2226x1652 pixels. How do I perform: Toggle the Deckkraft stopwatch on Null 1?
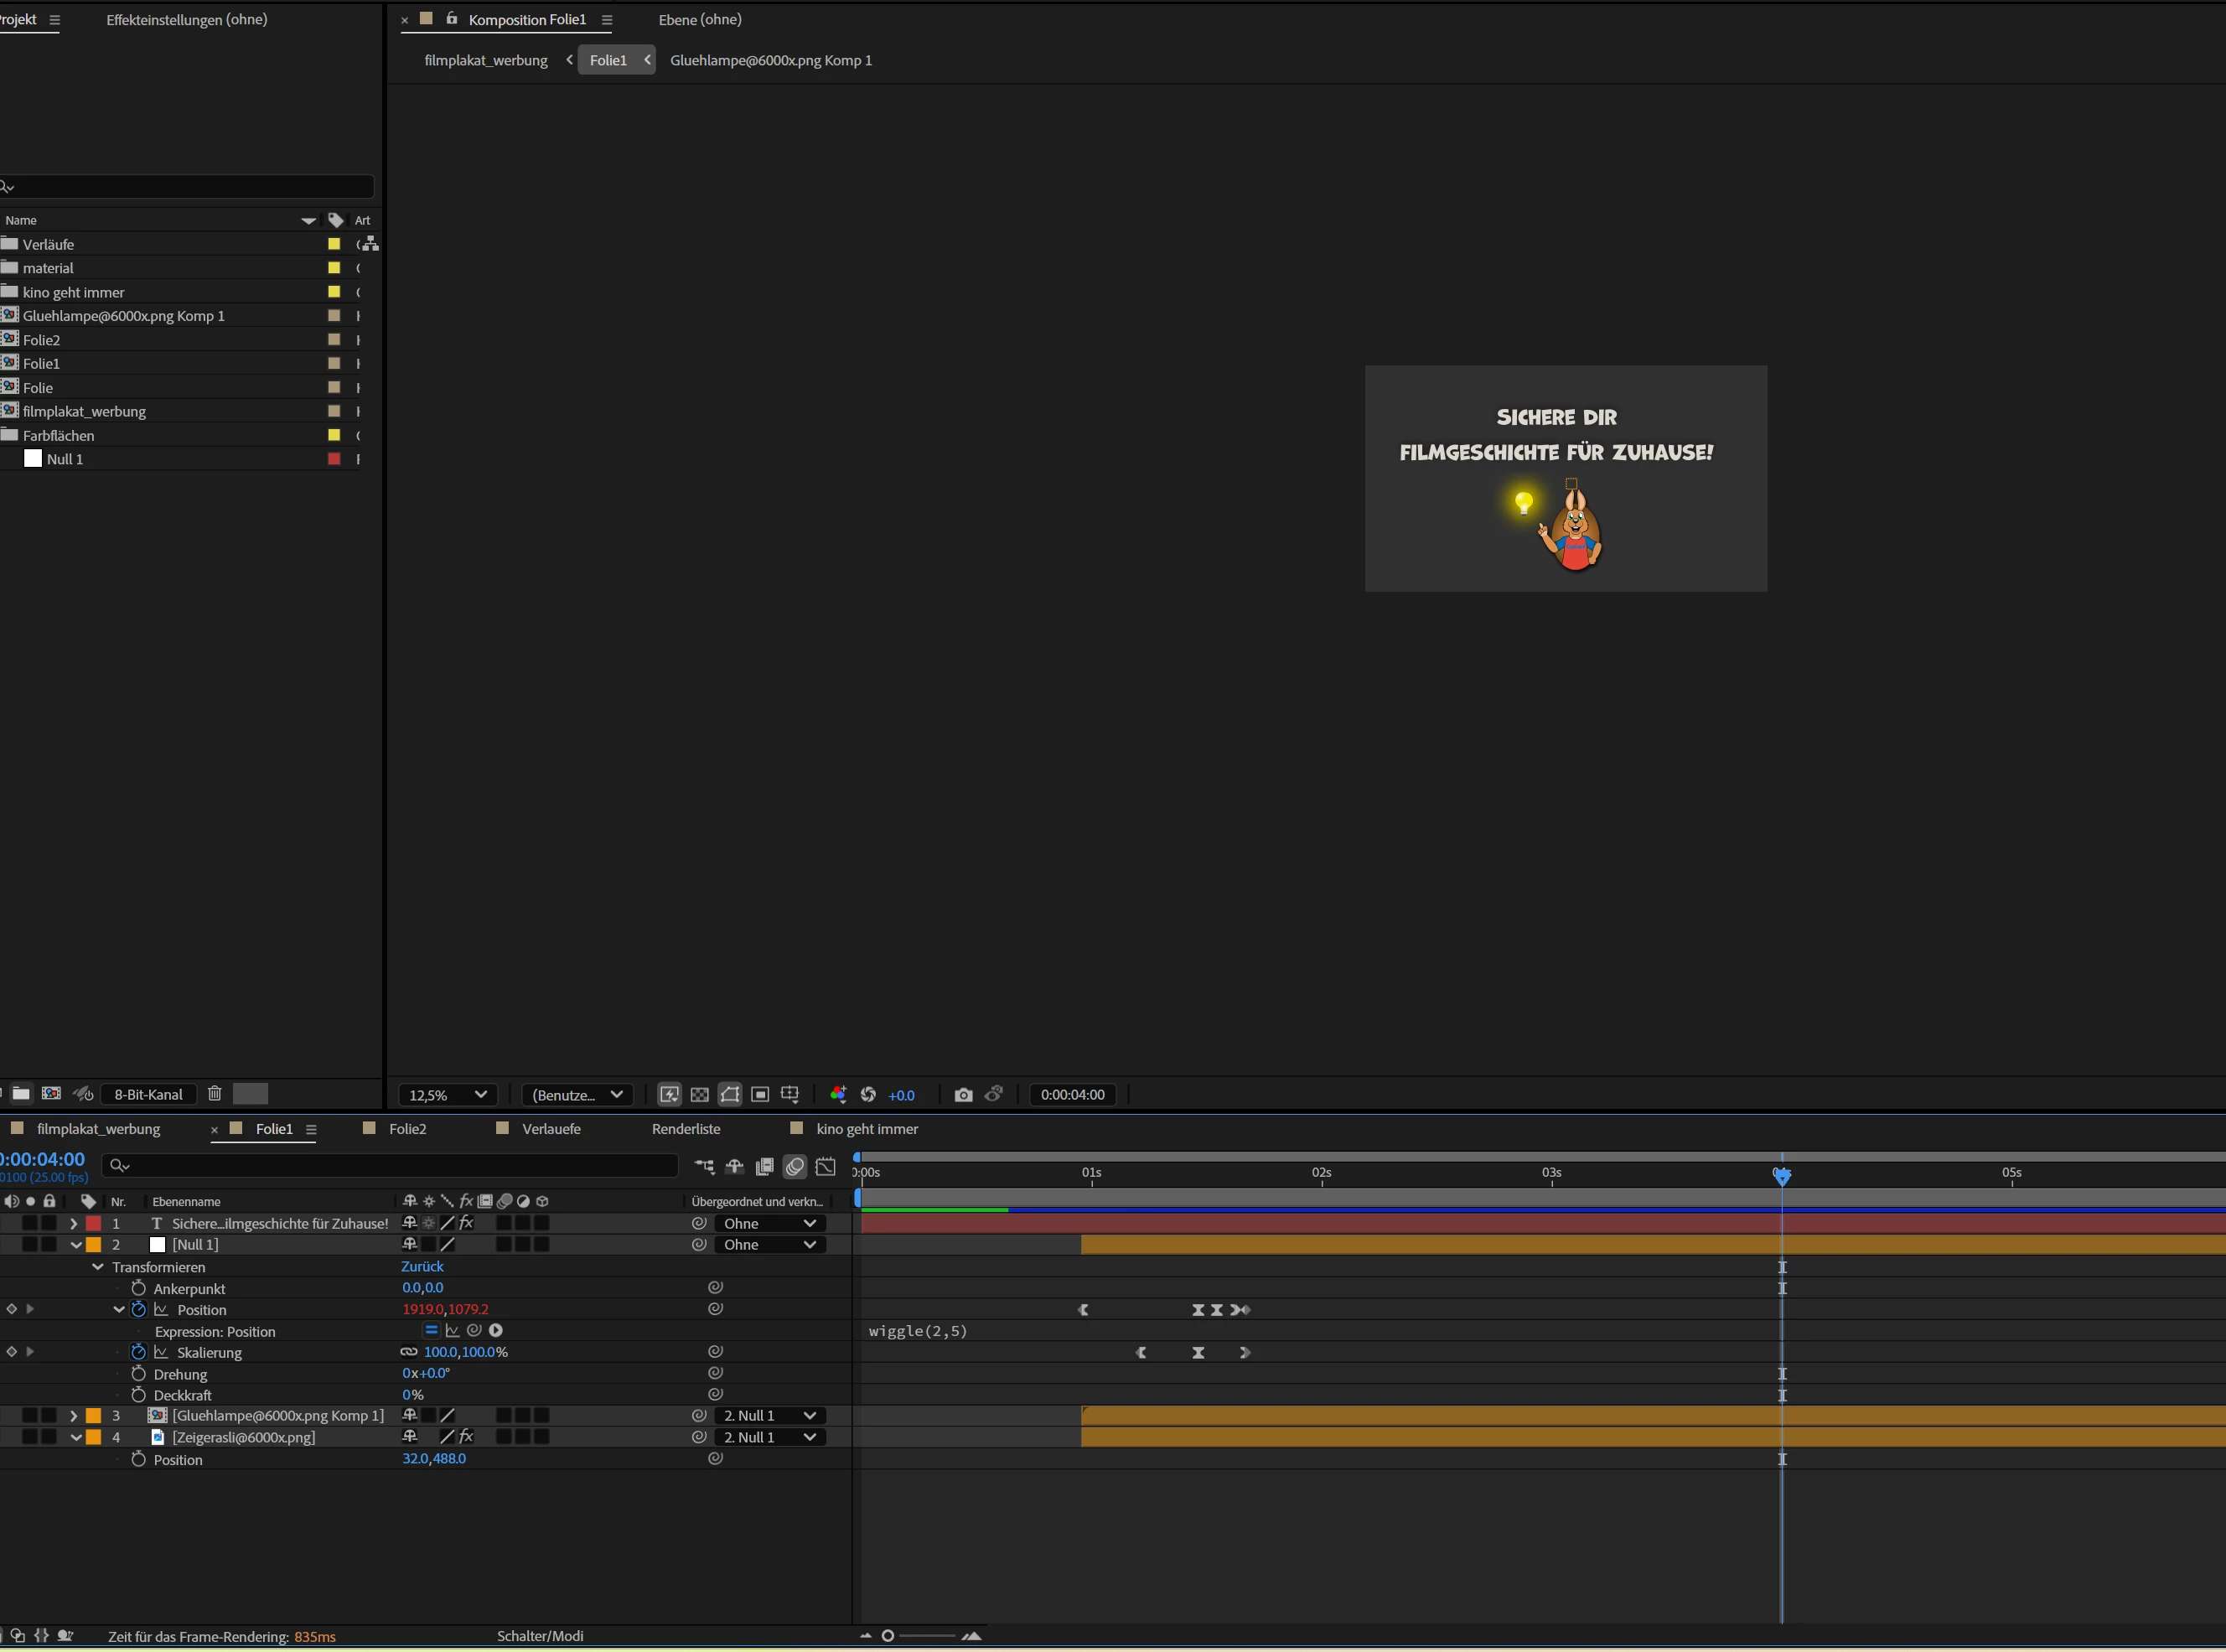[139, 1395]
